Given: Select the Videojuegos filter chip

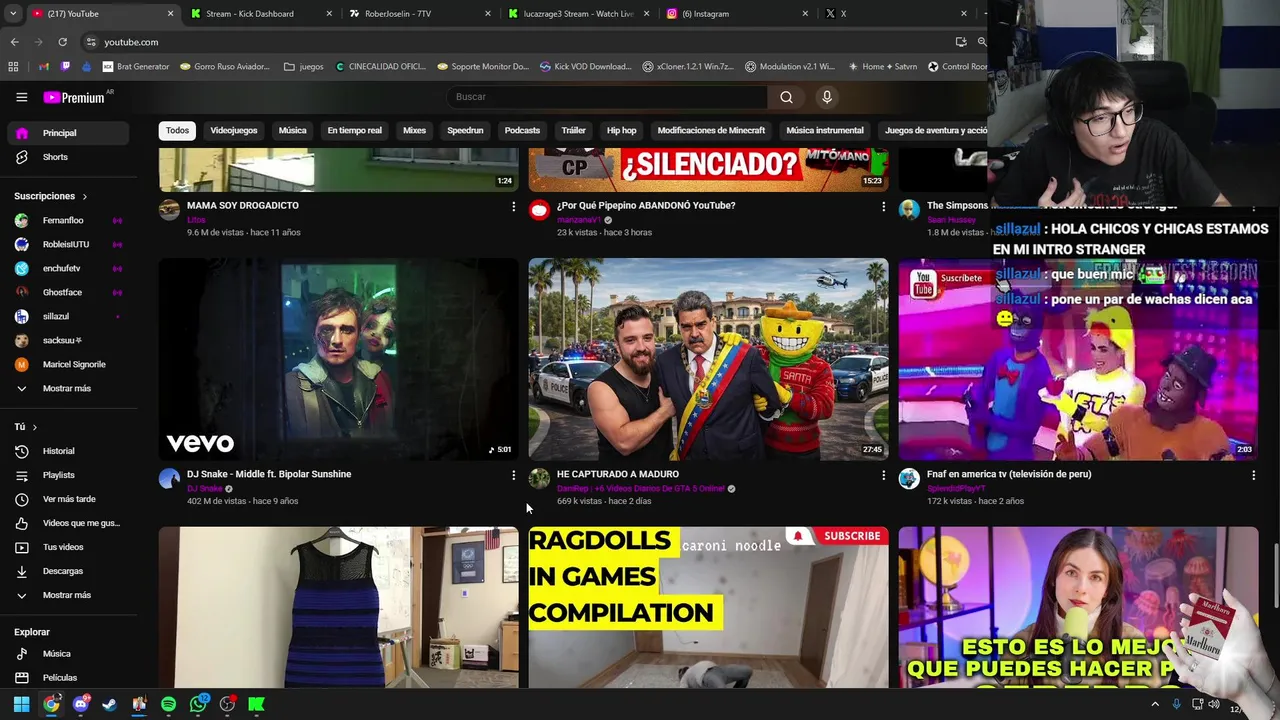Looking at the screenshot, I should click(233, 131).
